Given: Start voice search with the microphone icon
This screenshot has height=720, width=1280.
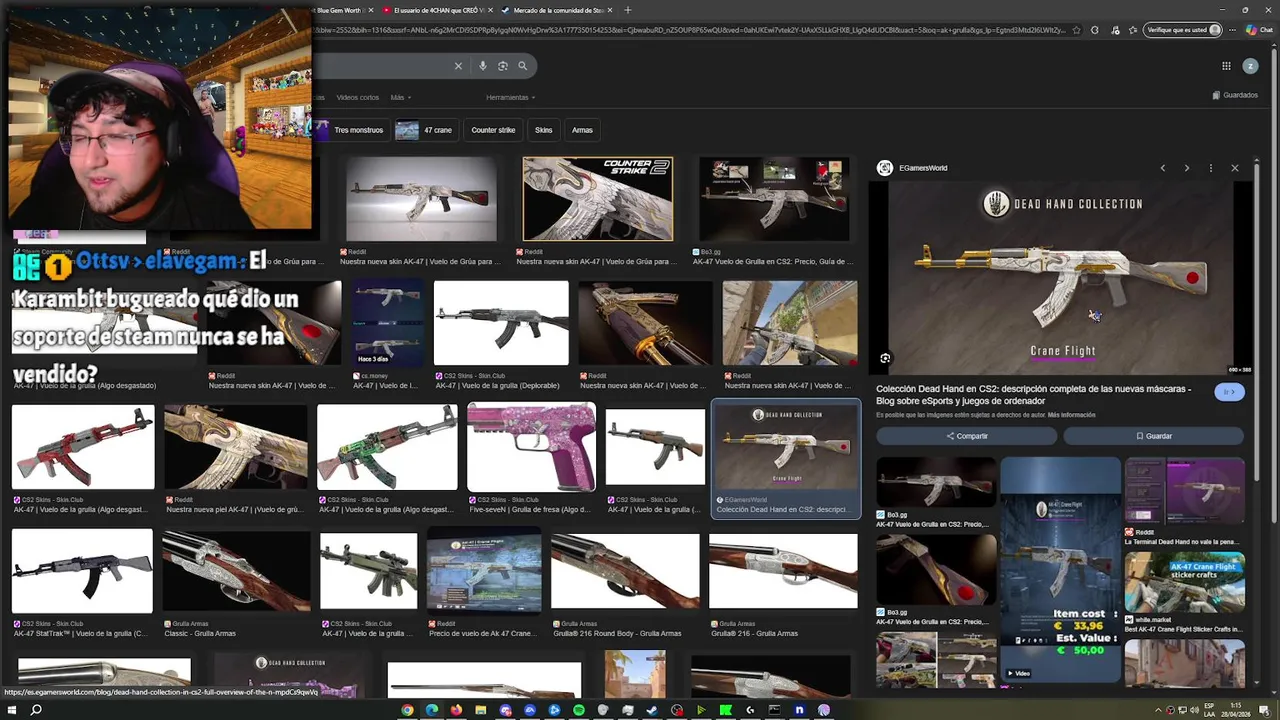Looking at the screenshot, I should coord(483,66).
